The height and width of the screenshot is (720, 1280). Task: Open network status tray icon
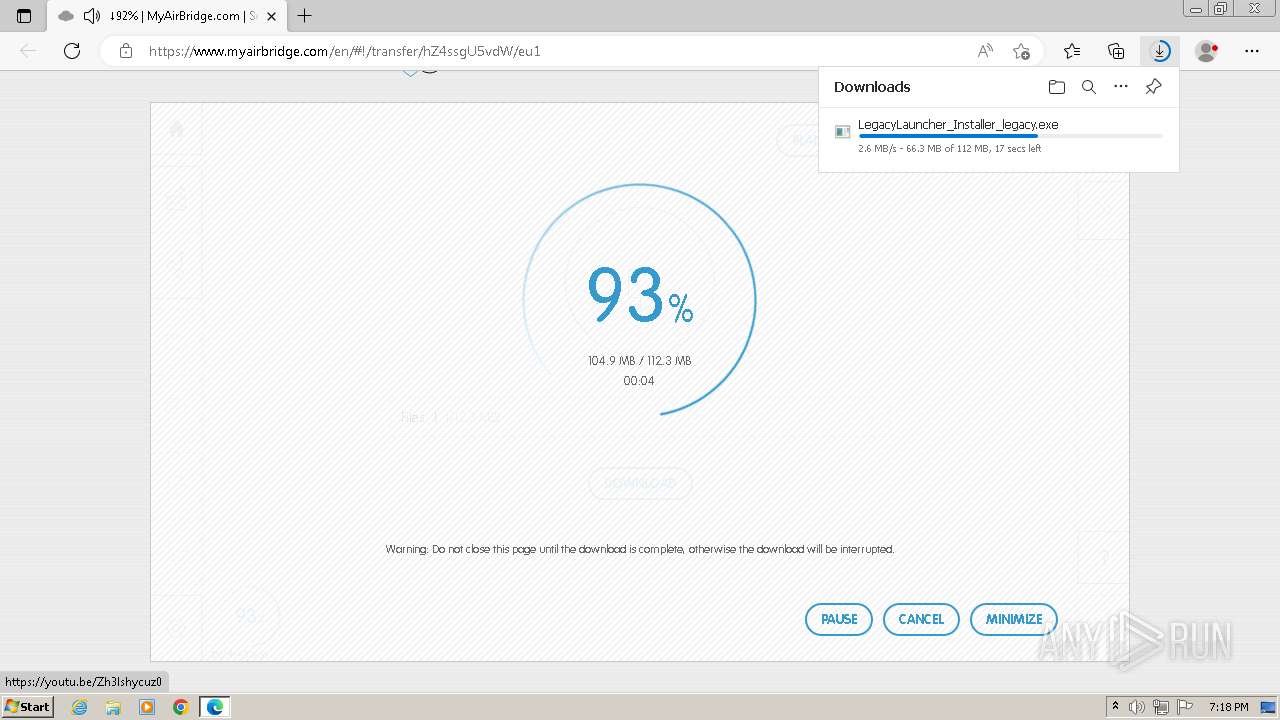click(x=1162, y=707)
